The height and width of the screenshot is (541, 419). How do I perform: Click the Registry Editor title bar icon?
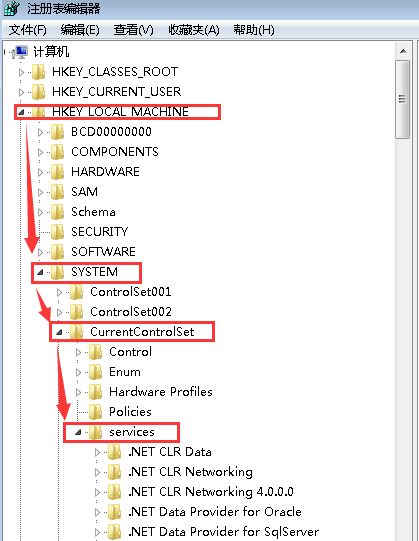tap(11, 8)
